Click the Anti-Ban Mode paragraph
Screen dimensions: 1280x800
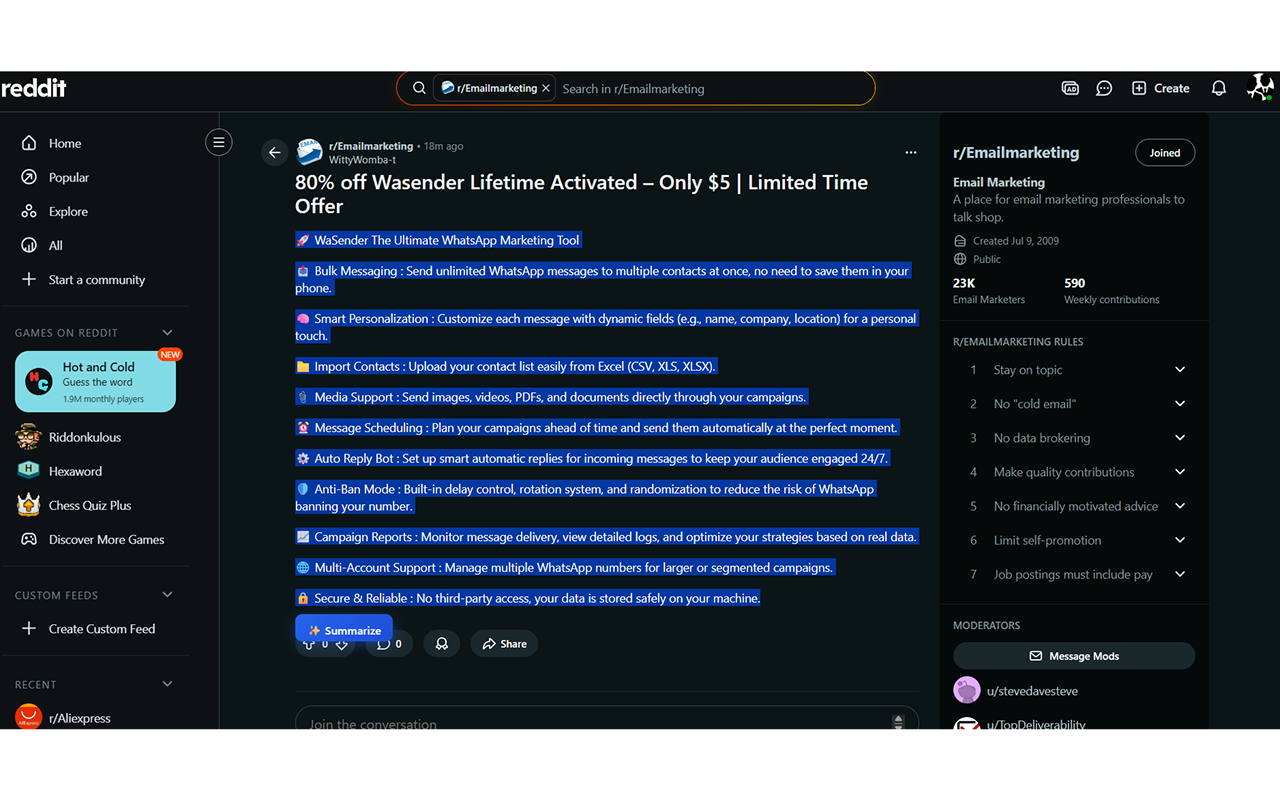coord(585,497)
